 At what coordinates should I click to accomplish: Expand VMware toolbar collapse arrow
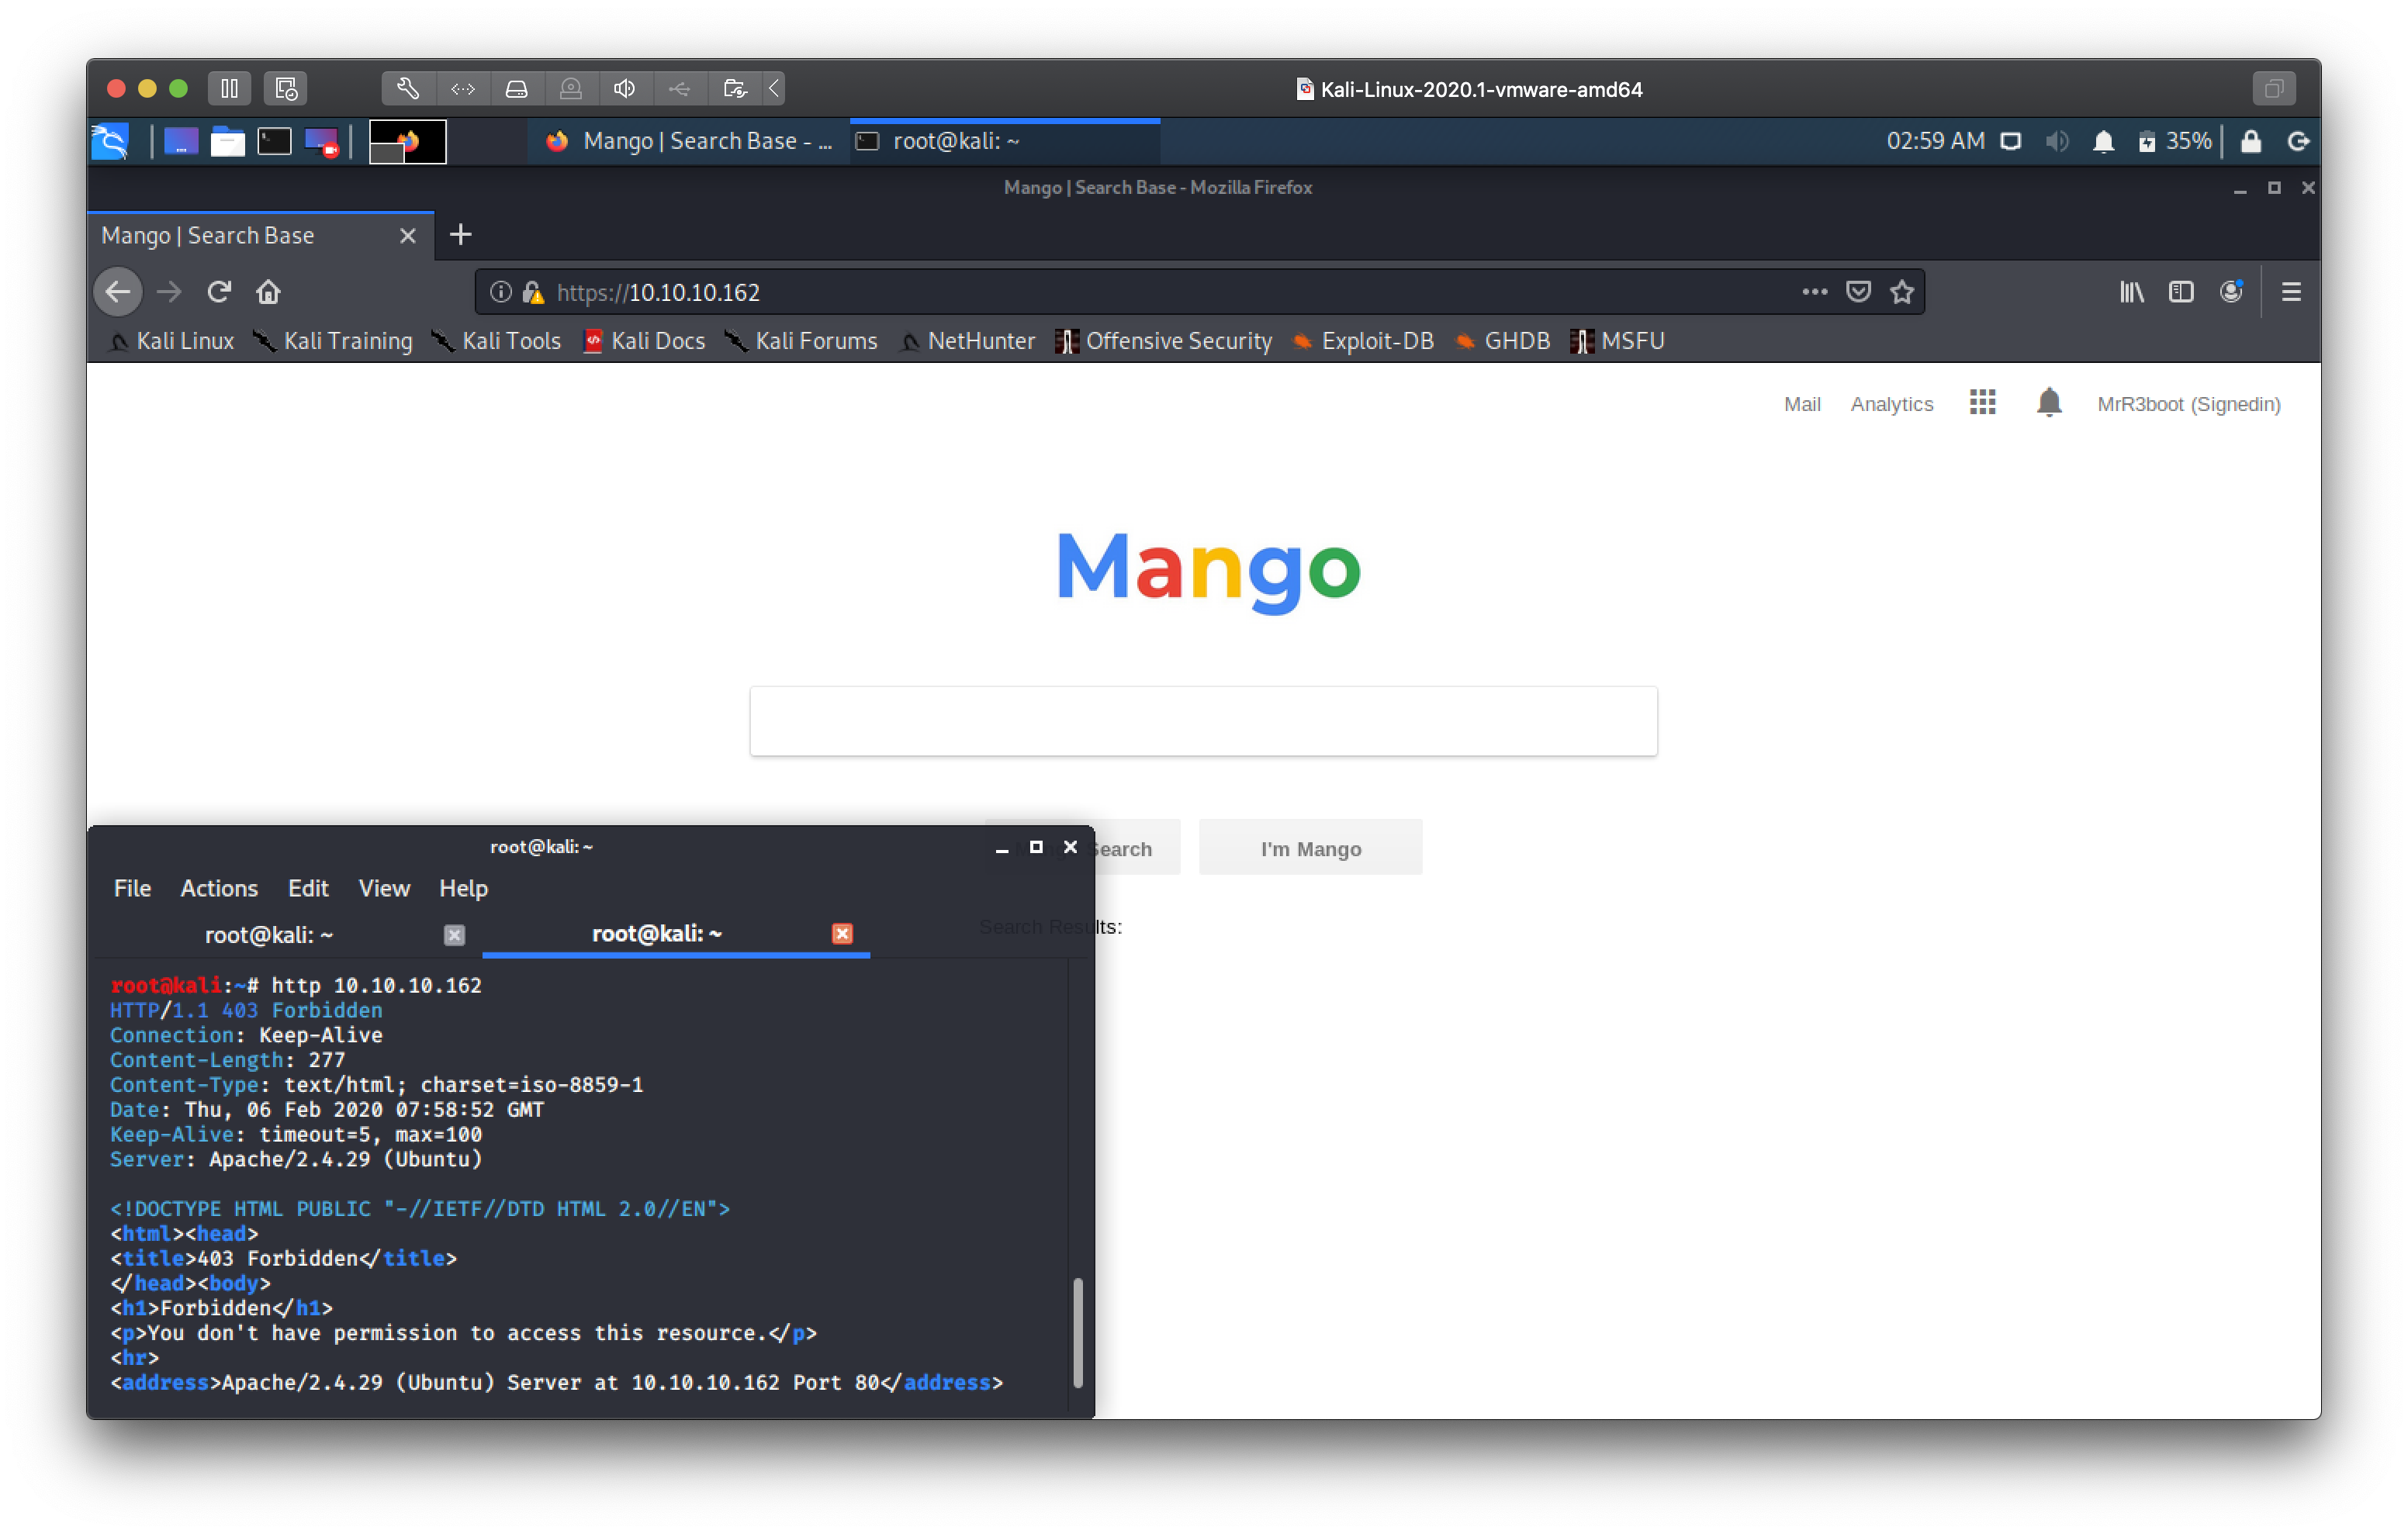pyautogui.click(x=774, y=89)
